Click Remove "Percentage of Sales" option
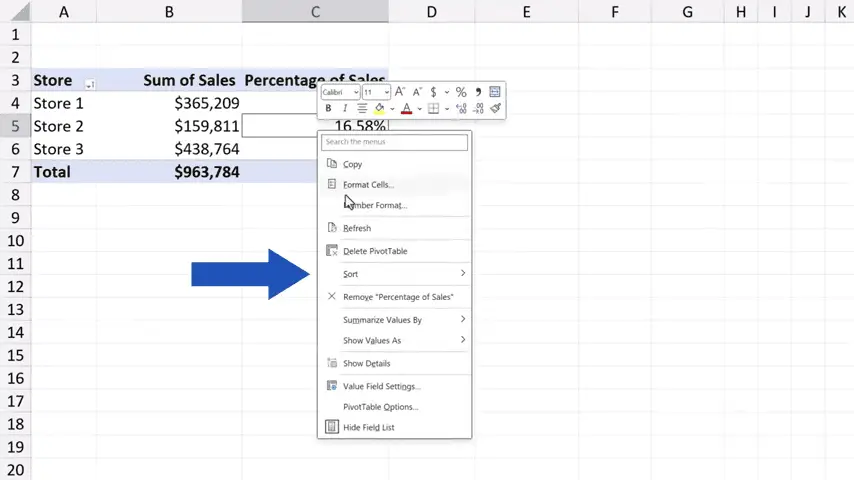The width and height of the screenshot is (854, 480). tap(398, 297)
